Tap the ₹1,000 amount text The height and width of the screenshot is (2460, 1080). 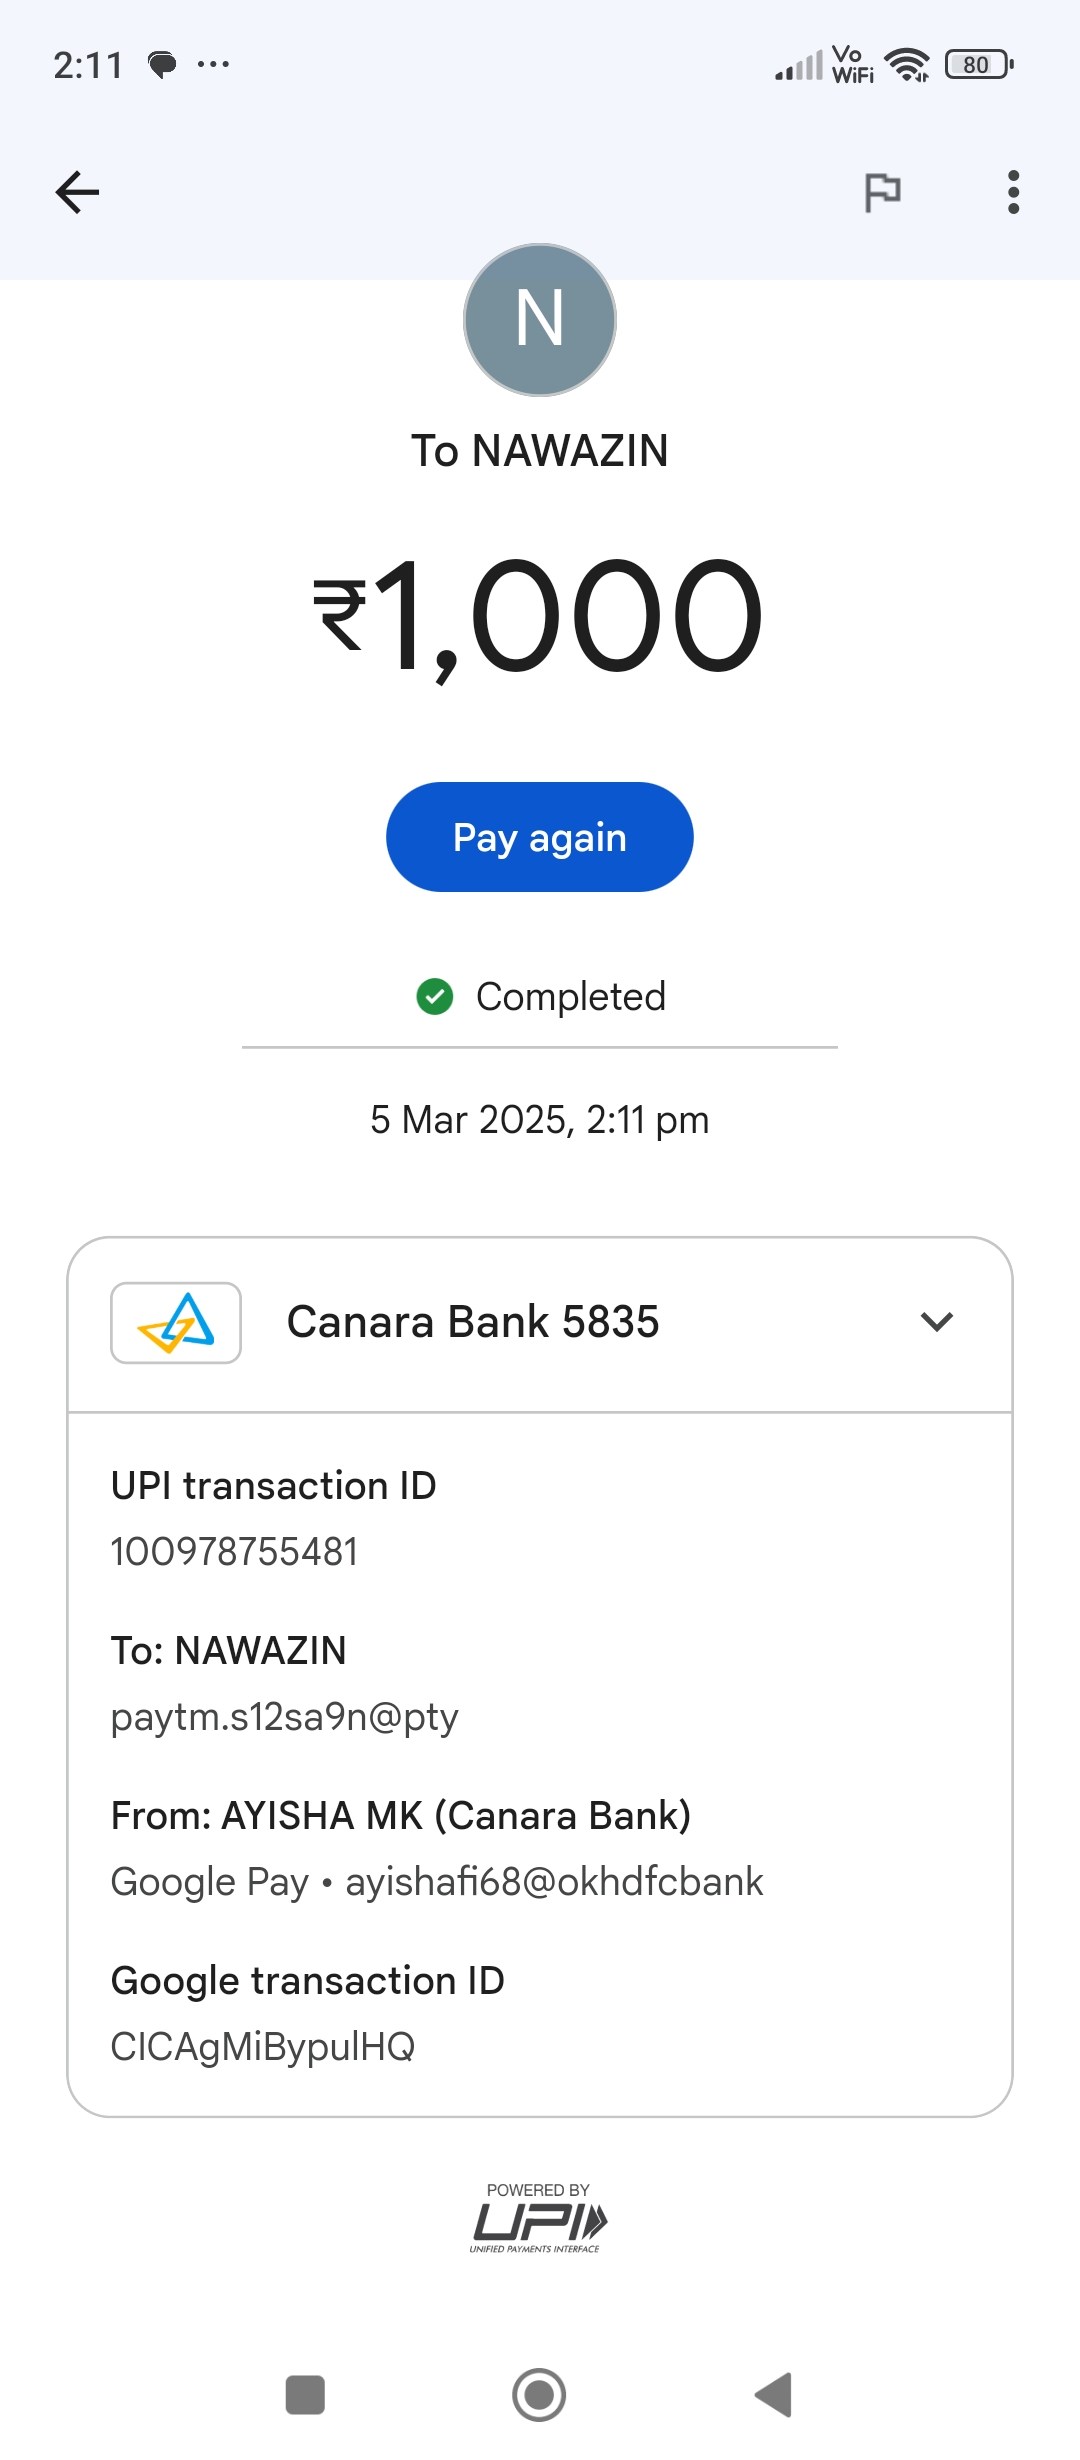click(x=539, y=617)
